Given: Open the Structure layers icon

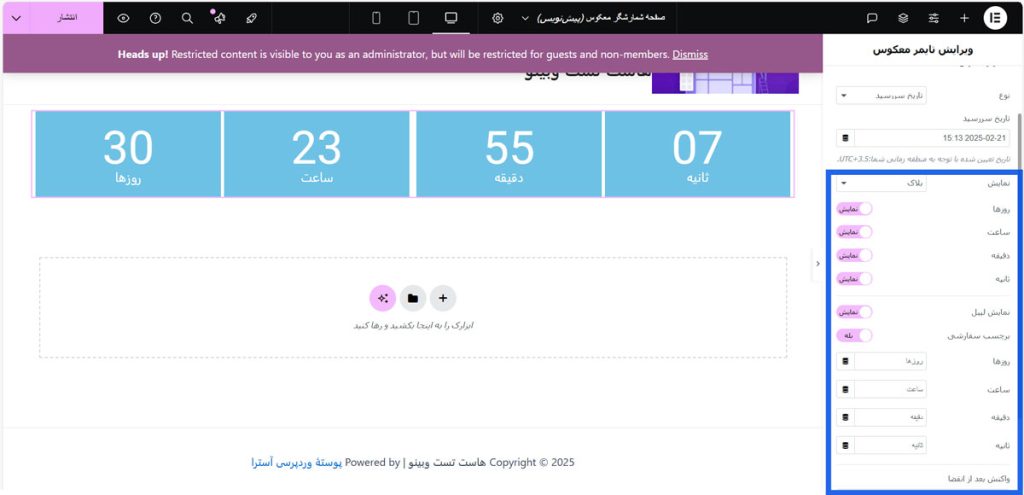Looking at the screenshot, I should 903,18.
